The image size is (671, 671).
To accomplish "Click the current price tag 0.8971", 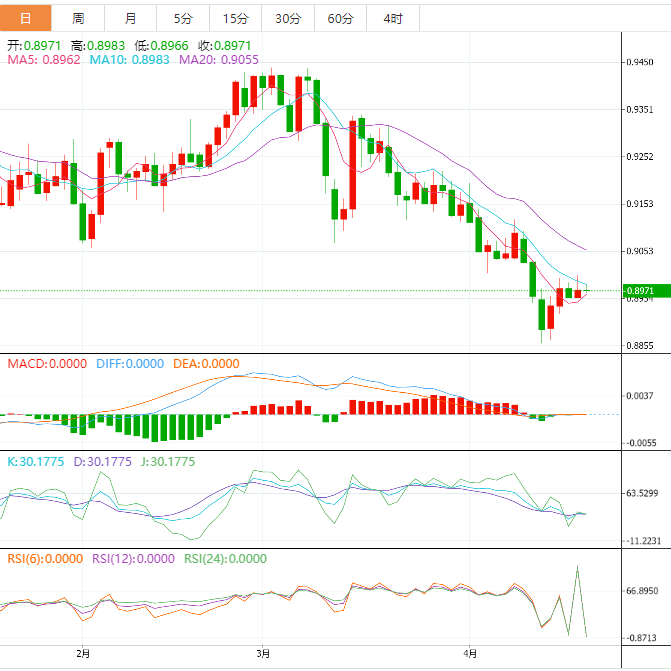I will tap(640, 291).
